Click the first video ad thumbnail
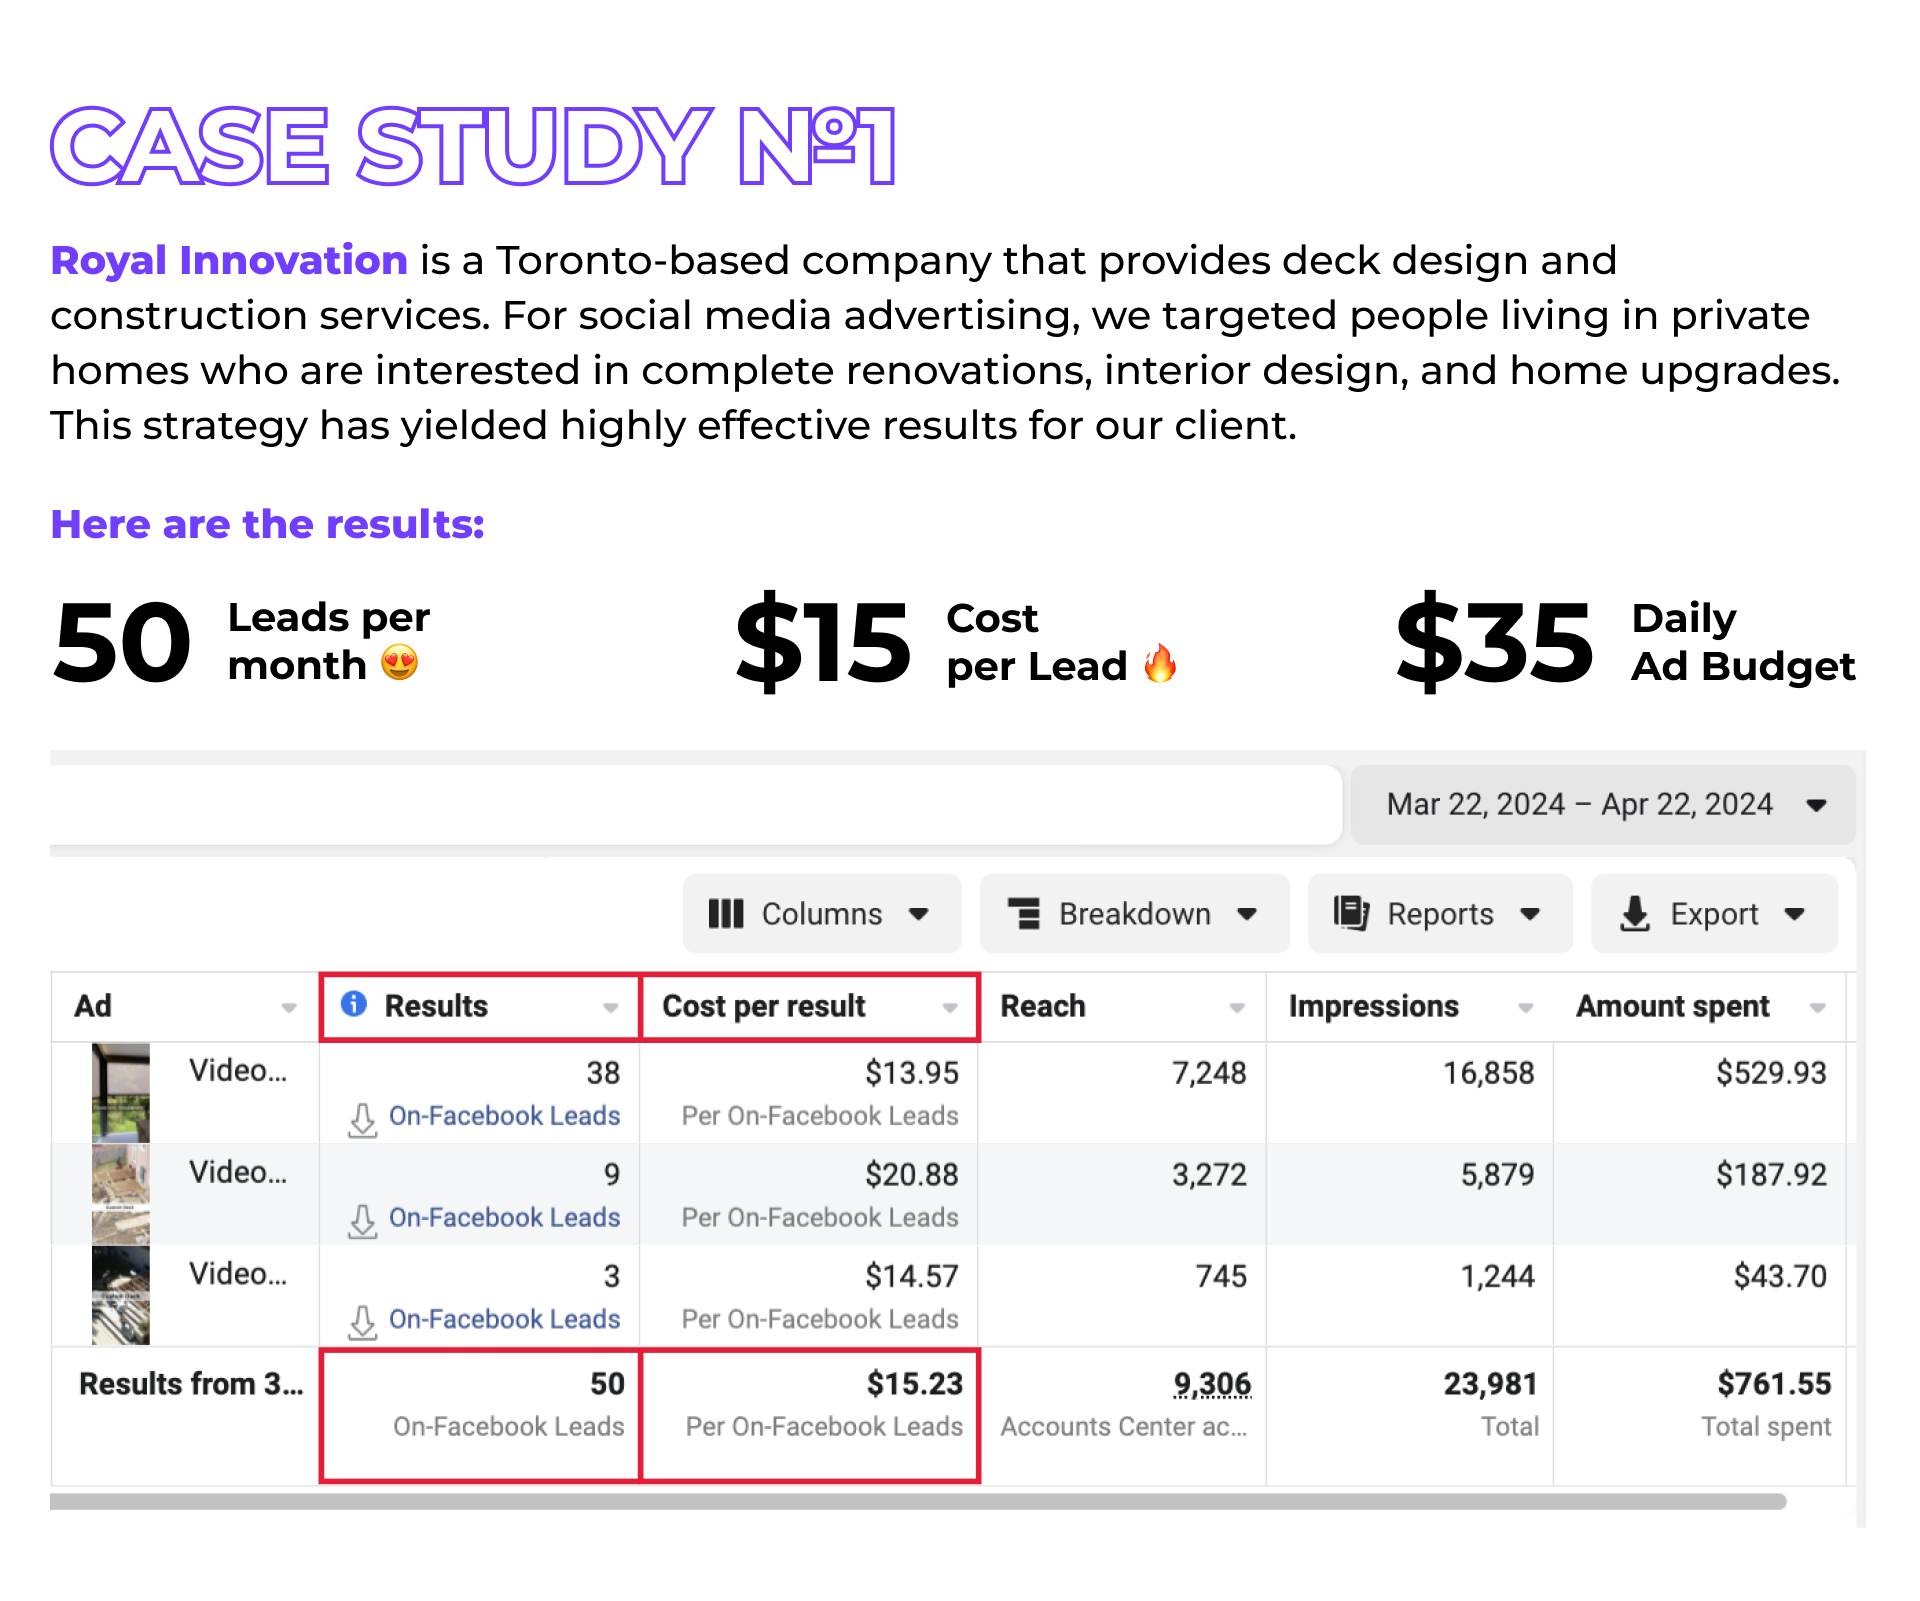1920x1601 pixels. pos(121,1092)
